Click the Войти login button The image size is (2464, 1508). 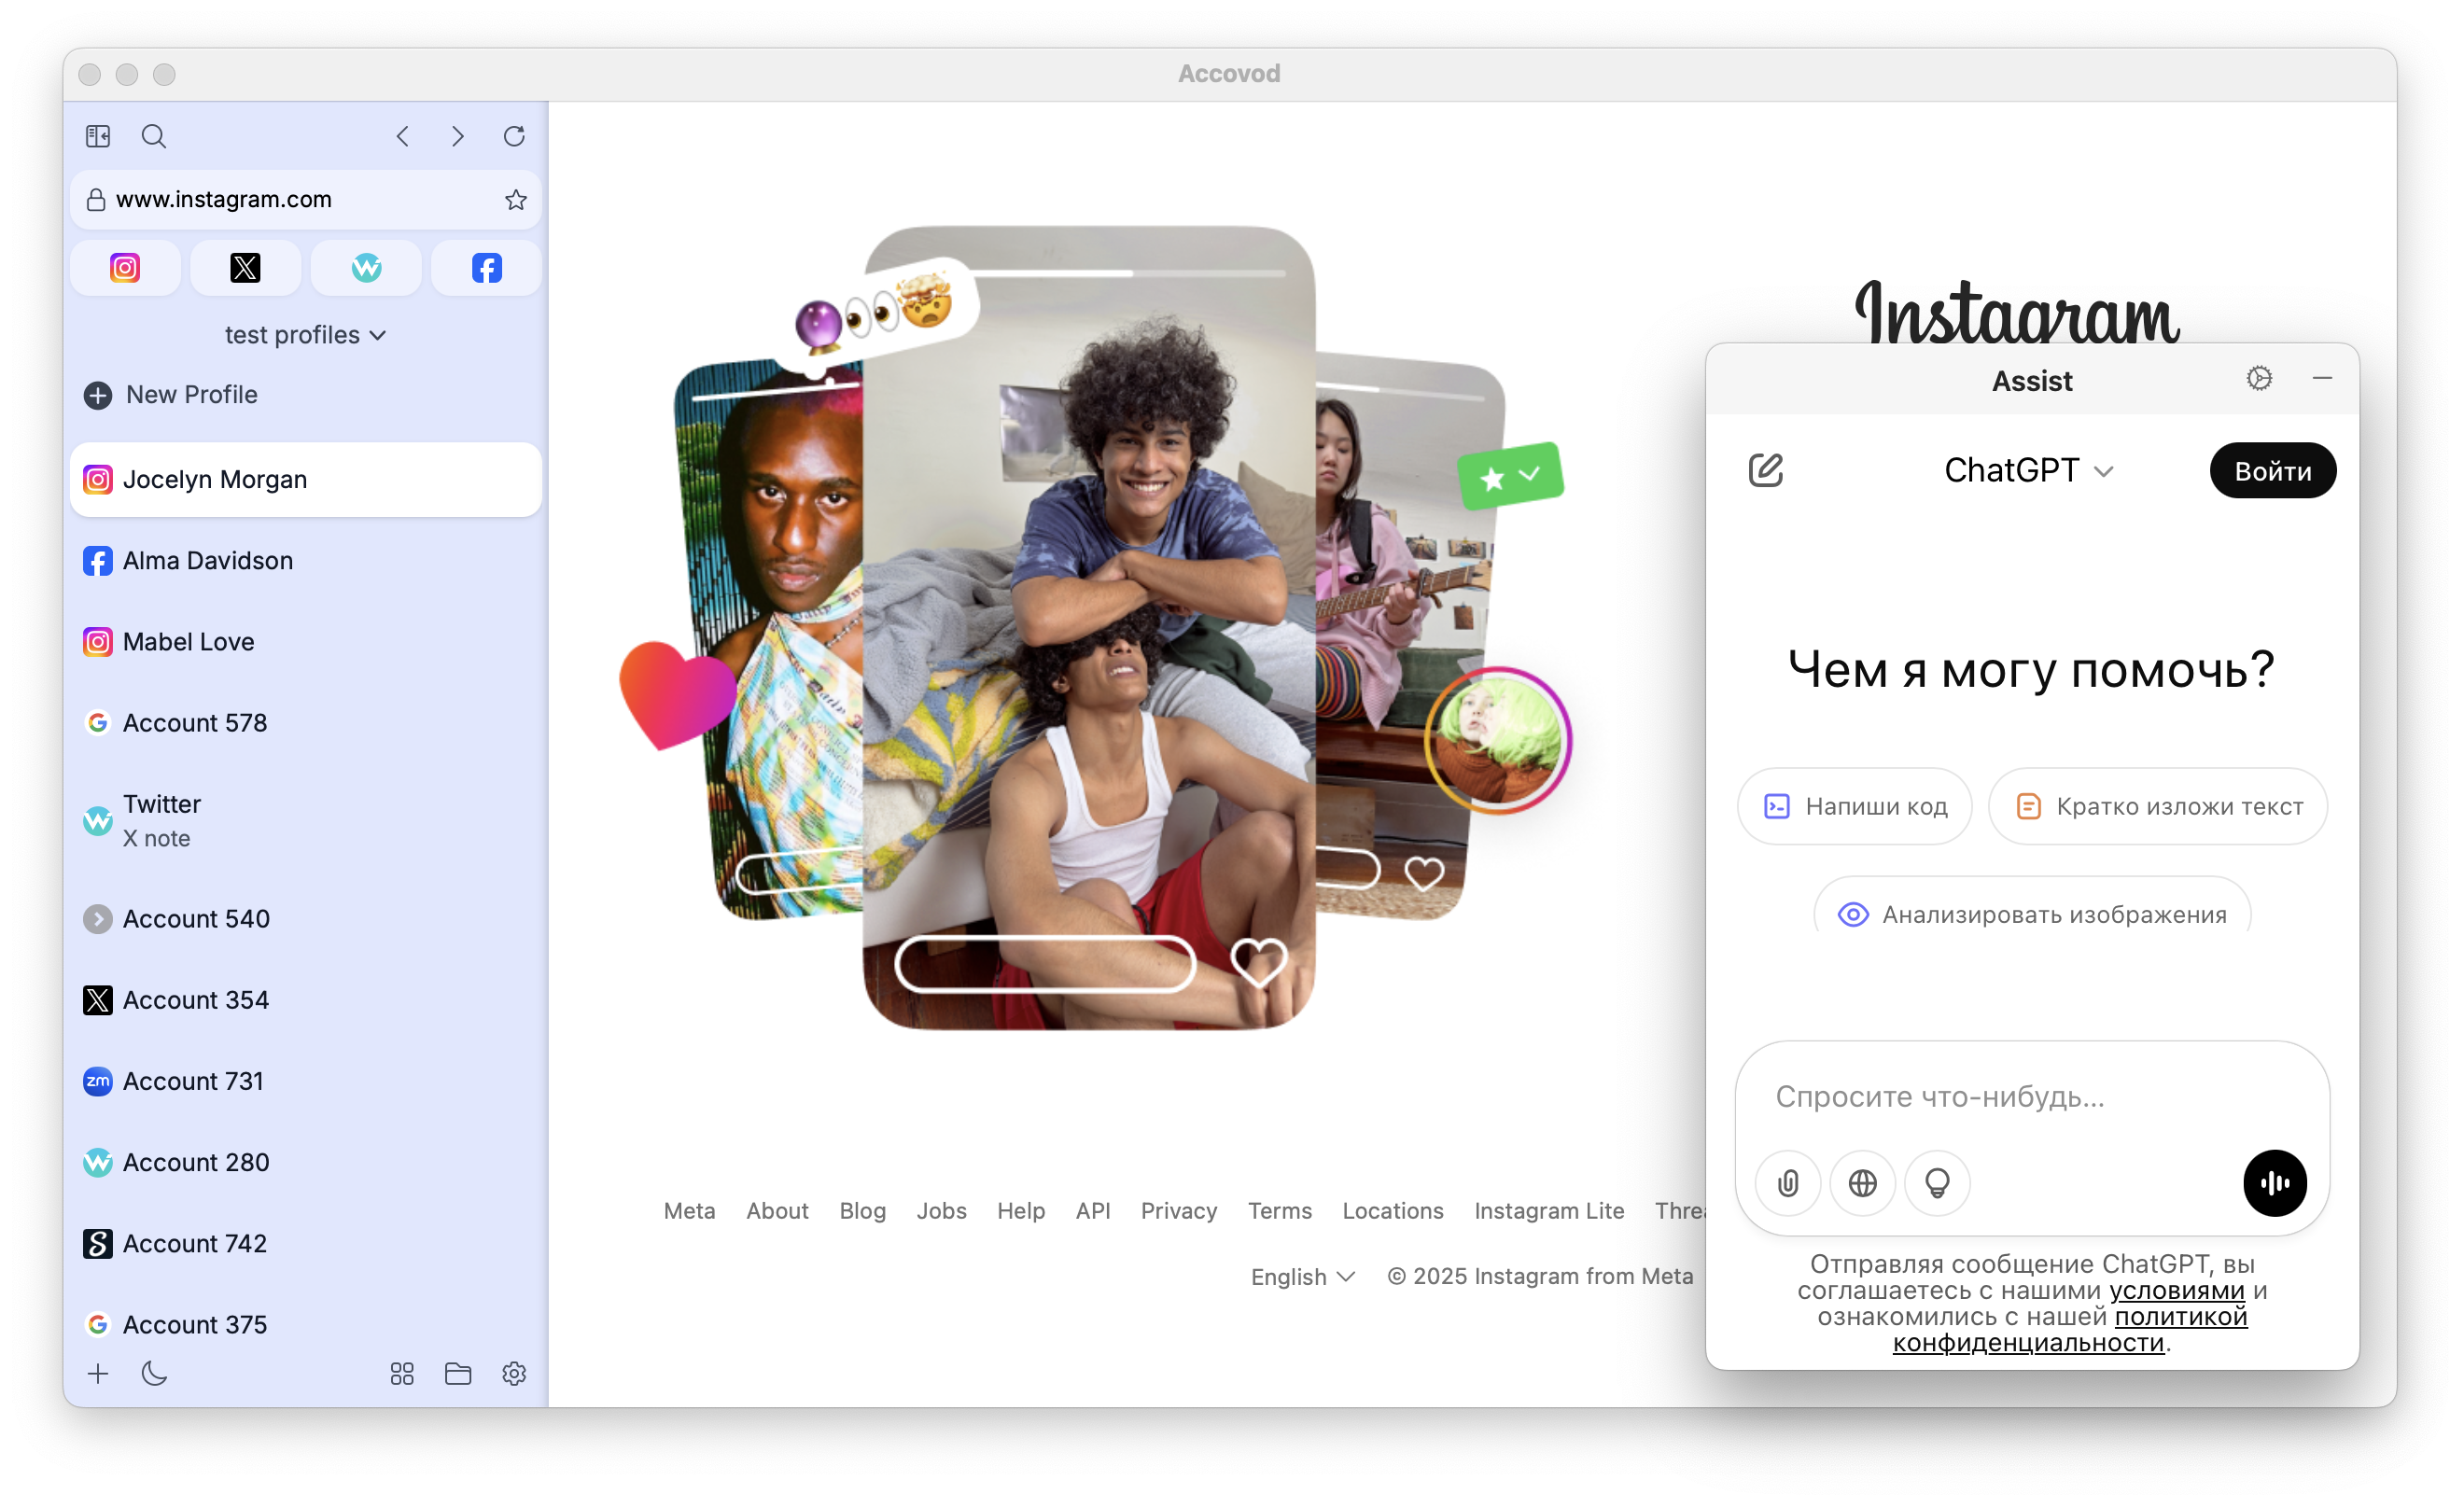point(2272,471)
